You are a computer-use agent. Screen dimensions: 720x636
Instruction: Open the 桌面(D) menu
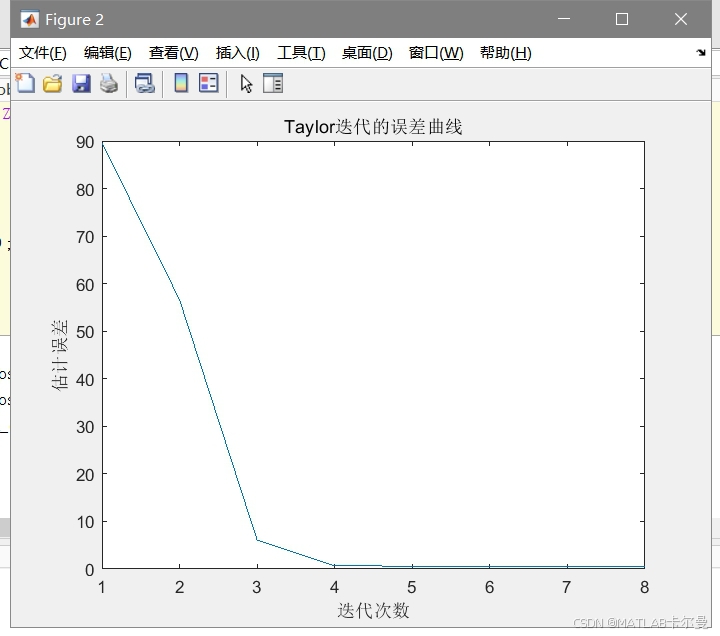[x=367, y=53]
